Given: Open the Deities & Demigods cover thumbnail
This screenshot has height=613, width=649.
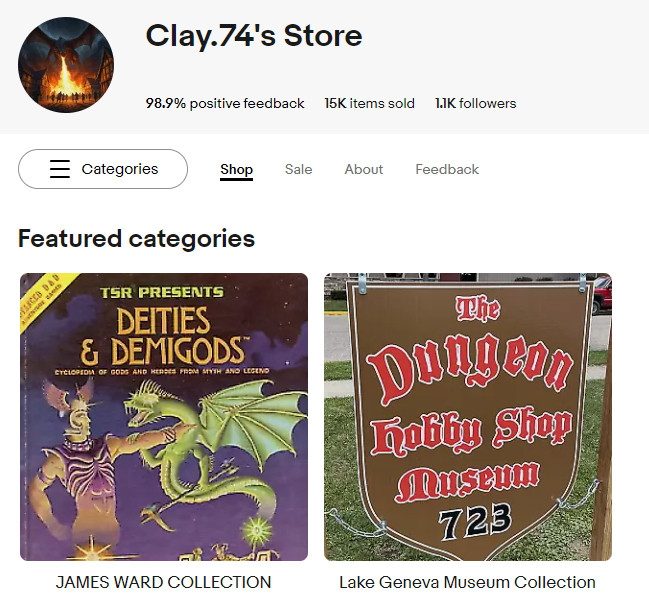Looking at the screenshot, I should coord(164,417).
